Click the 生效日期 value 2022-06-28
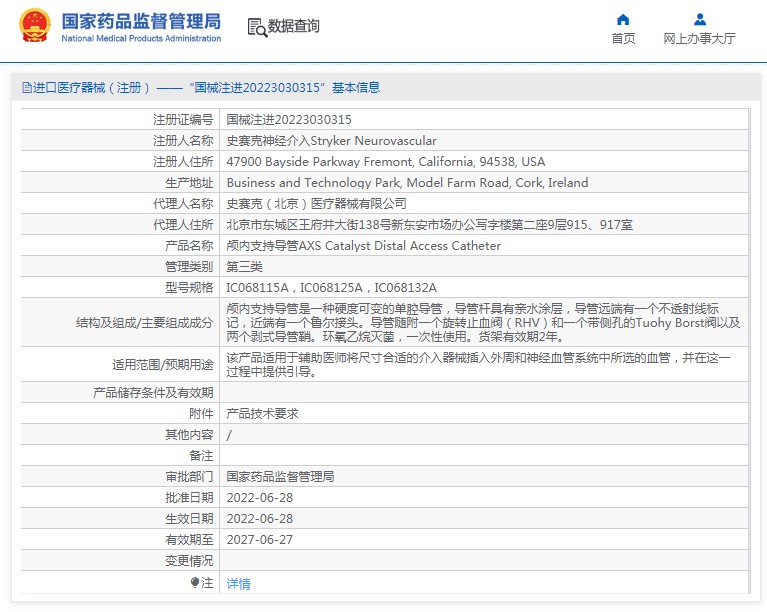767x612 pixels. click(x=260, y=519)
